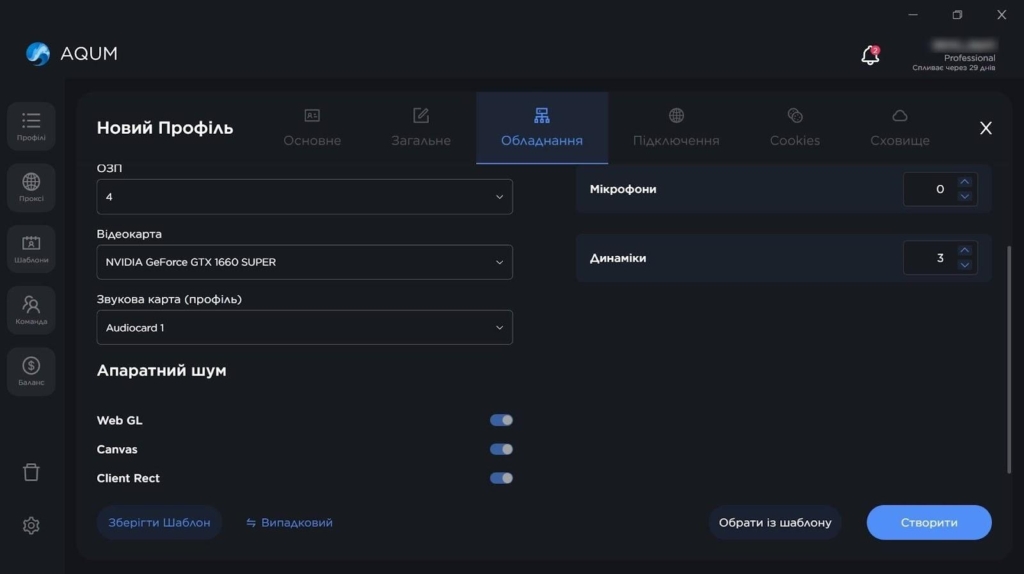Screen dimensions: 1024x574
Task: Disable the Web GL noise toggle
Action: tap(501, 420)
